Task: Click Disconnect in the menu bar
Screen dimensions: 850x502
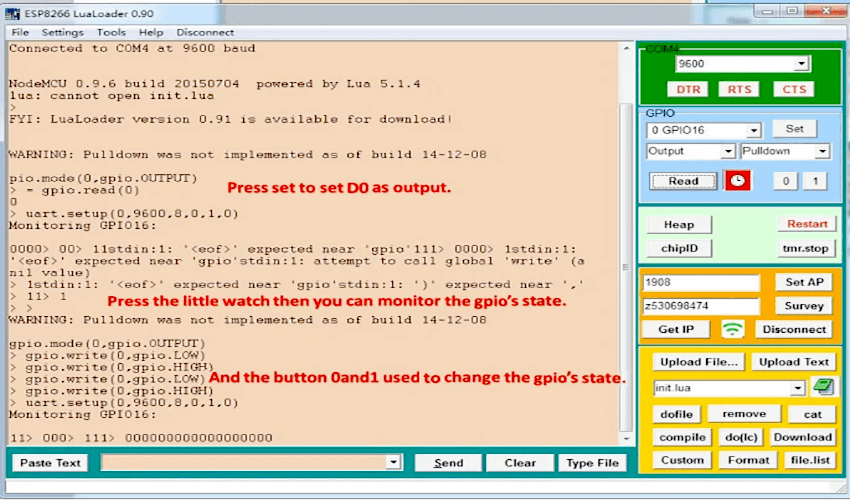Action: pyautogui.click(x=205, y=33)
